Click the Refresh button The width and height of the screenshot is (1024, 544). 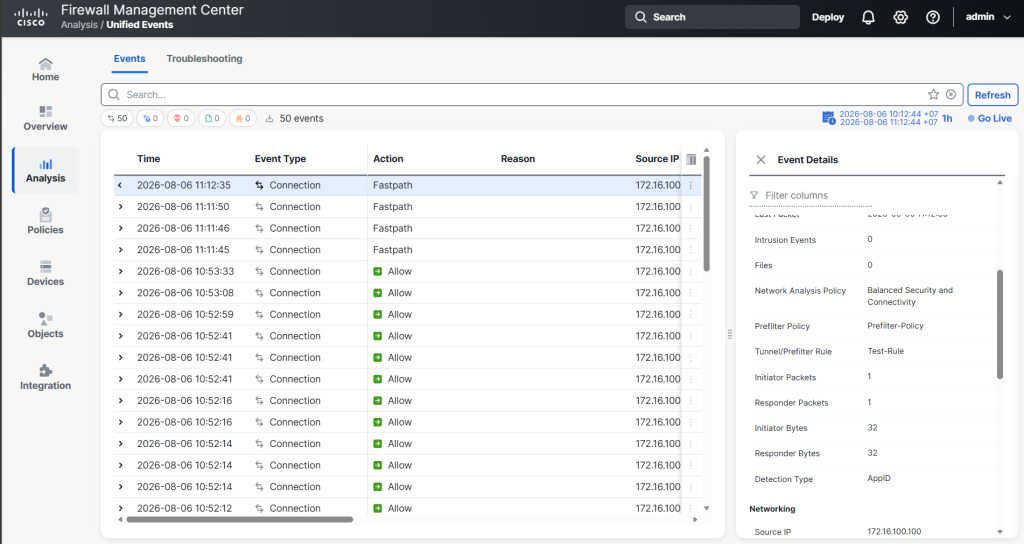993,95
